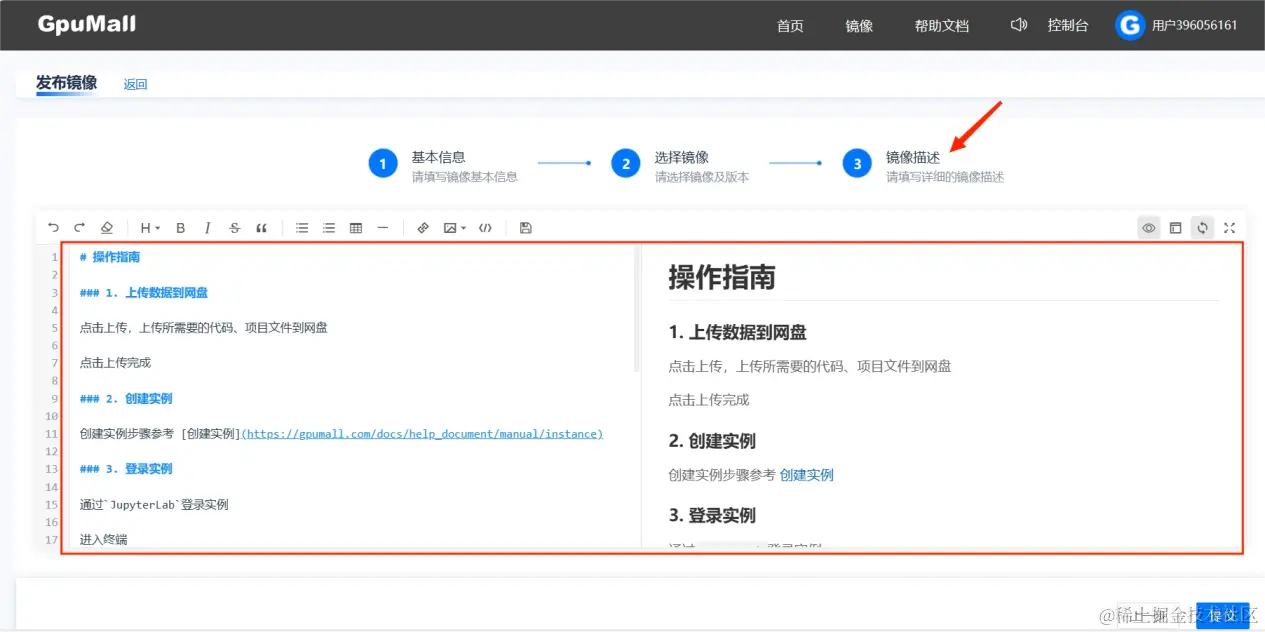The width and height of the screenshot is (1265, 632).
Task: Go to step 3 镜像描述
Action: tap(913, 157)
